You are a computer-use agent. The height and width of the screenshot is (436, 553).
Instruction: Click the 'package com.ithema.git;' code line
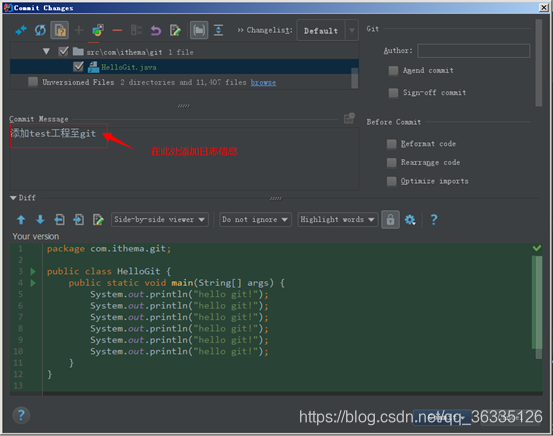tap(109, 249)
